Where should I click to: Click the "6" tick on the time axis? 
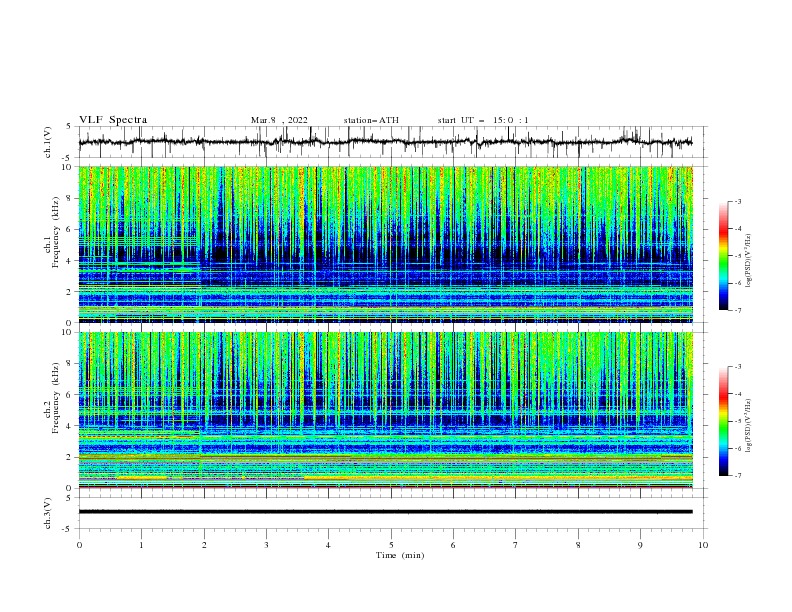453,545
